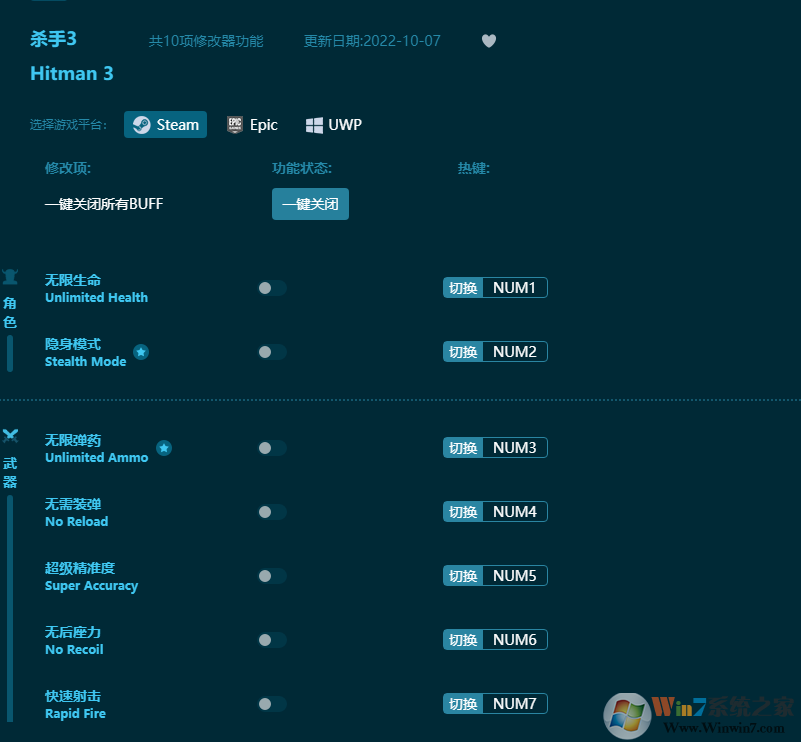Click the No Reload label
801x742 pixels.
pyautogui.click(x=77, y=521)
